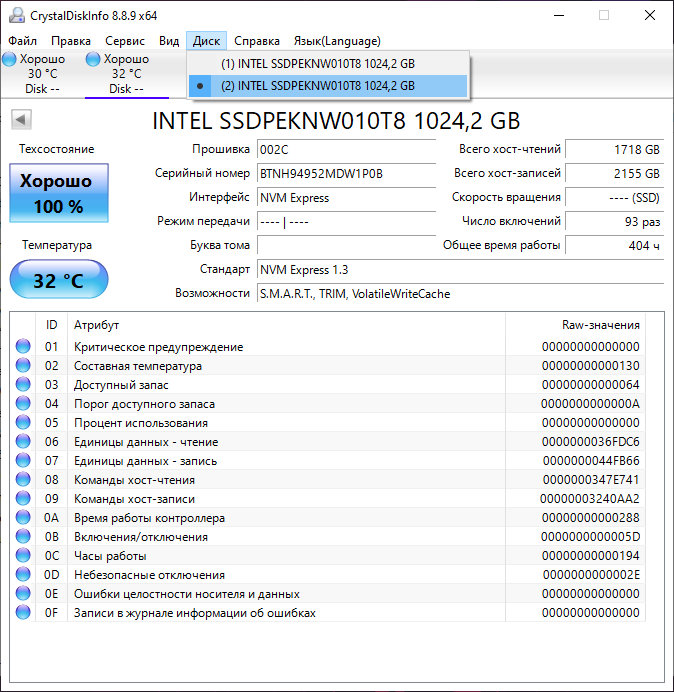Click total working time value 404 ч

614,245
